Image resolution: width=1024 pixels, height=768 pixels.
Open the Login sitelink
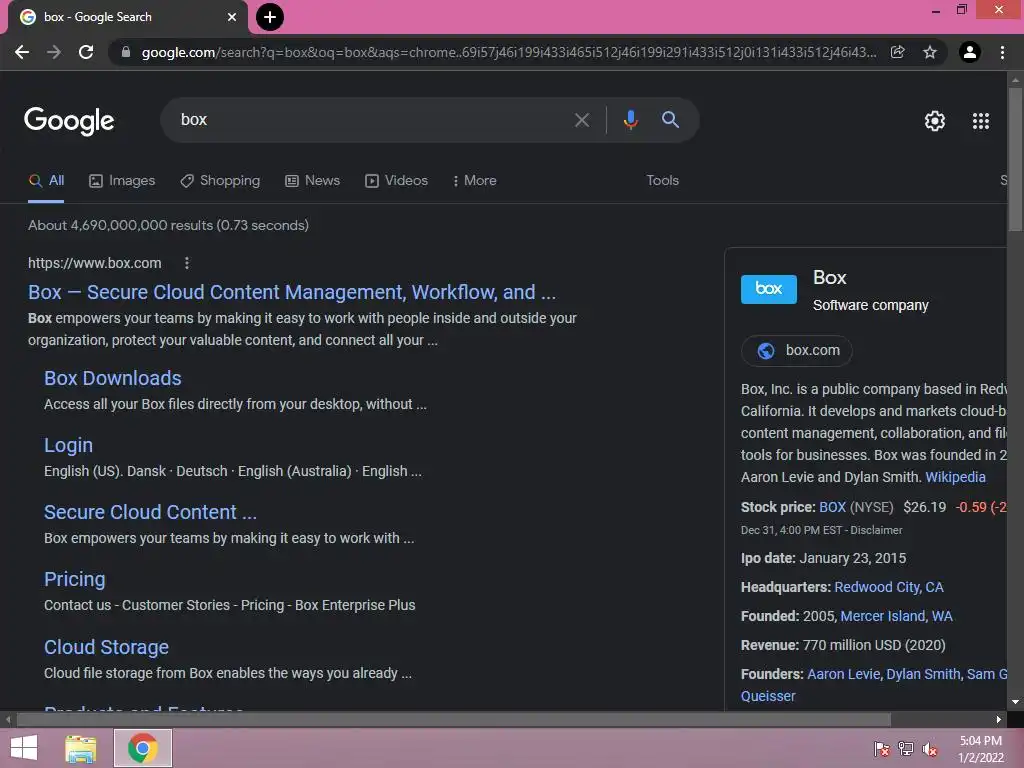coord(69,445)
